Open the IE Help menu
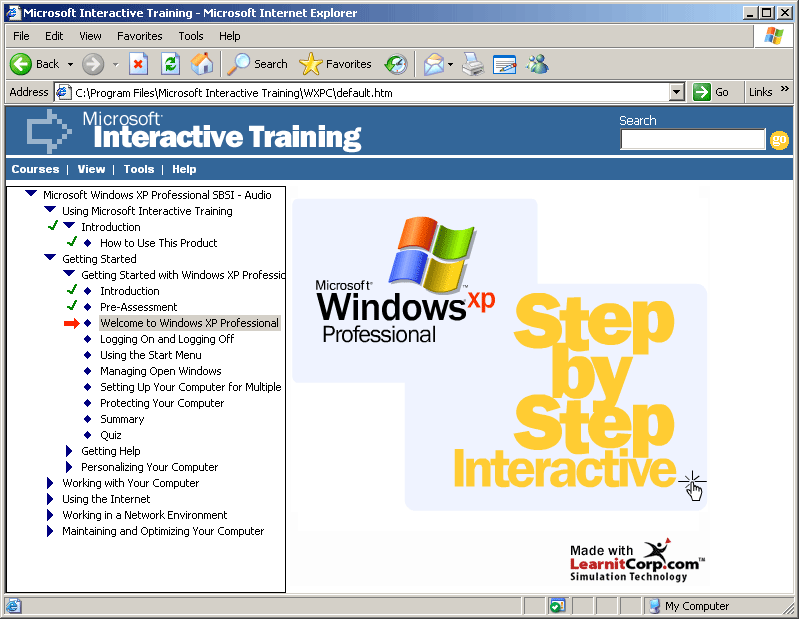Image resolution: width=799 pixels, height=619 pixels. click(x=230, y=36)
